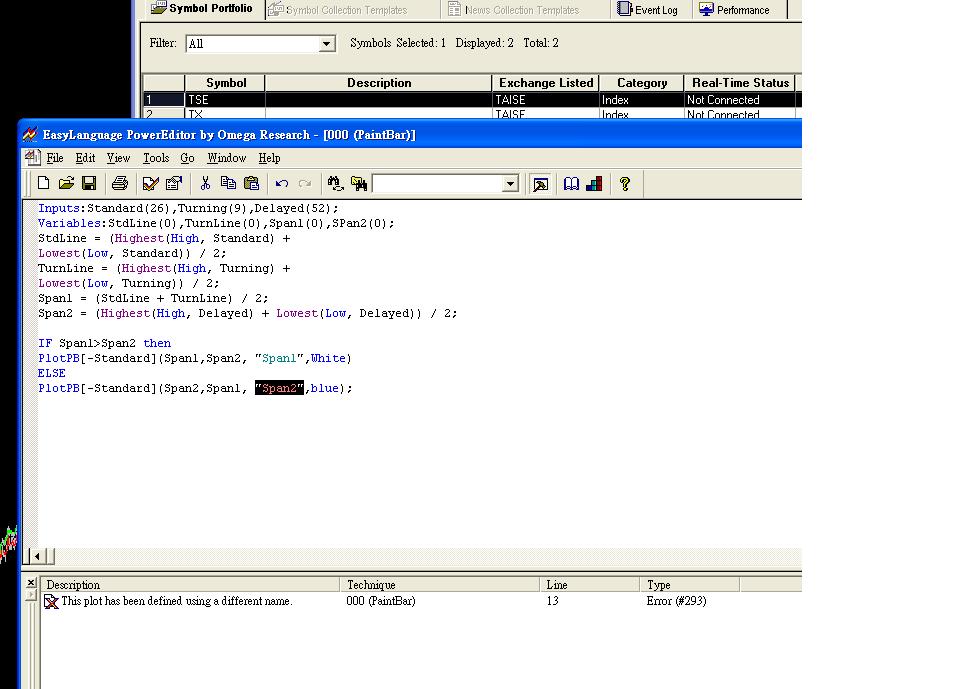Sort by Exchange Listed column header
Screen dimensions: 960x689
[x=546, y=83]
